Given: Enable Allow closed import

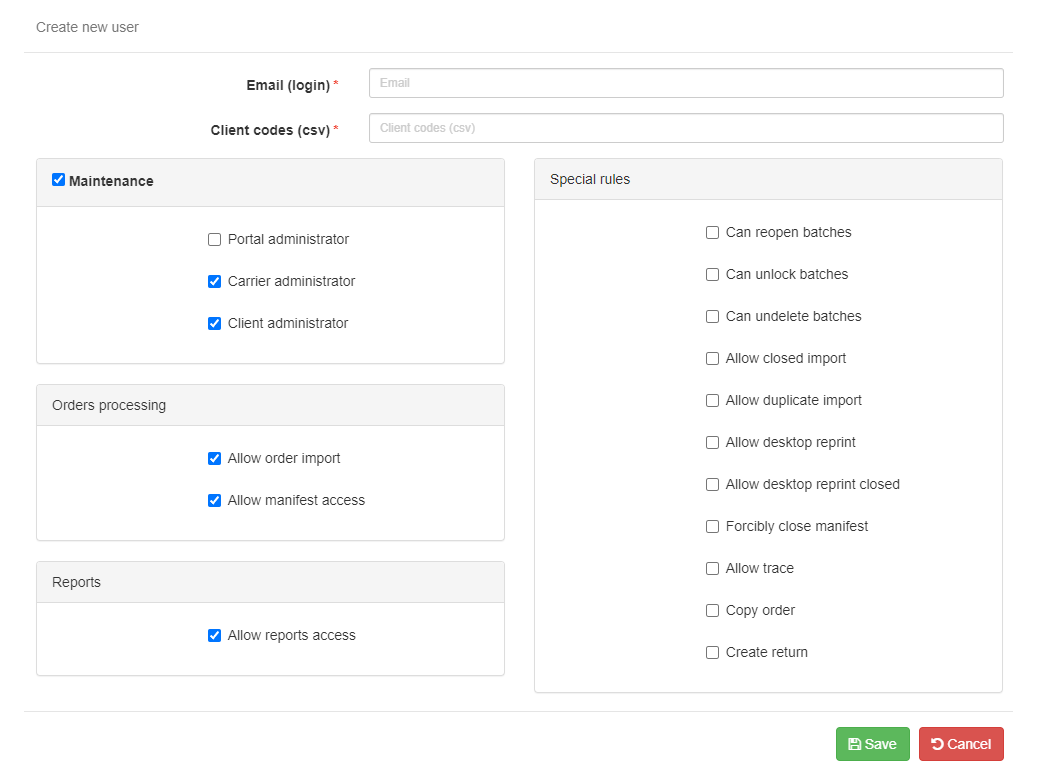Looking at the screenshot, I should pos(712,359).
